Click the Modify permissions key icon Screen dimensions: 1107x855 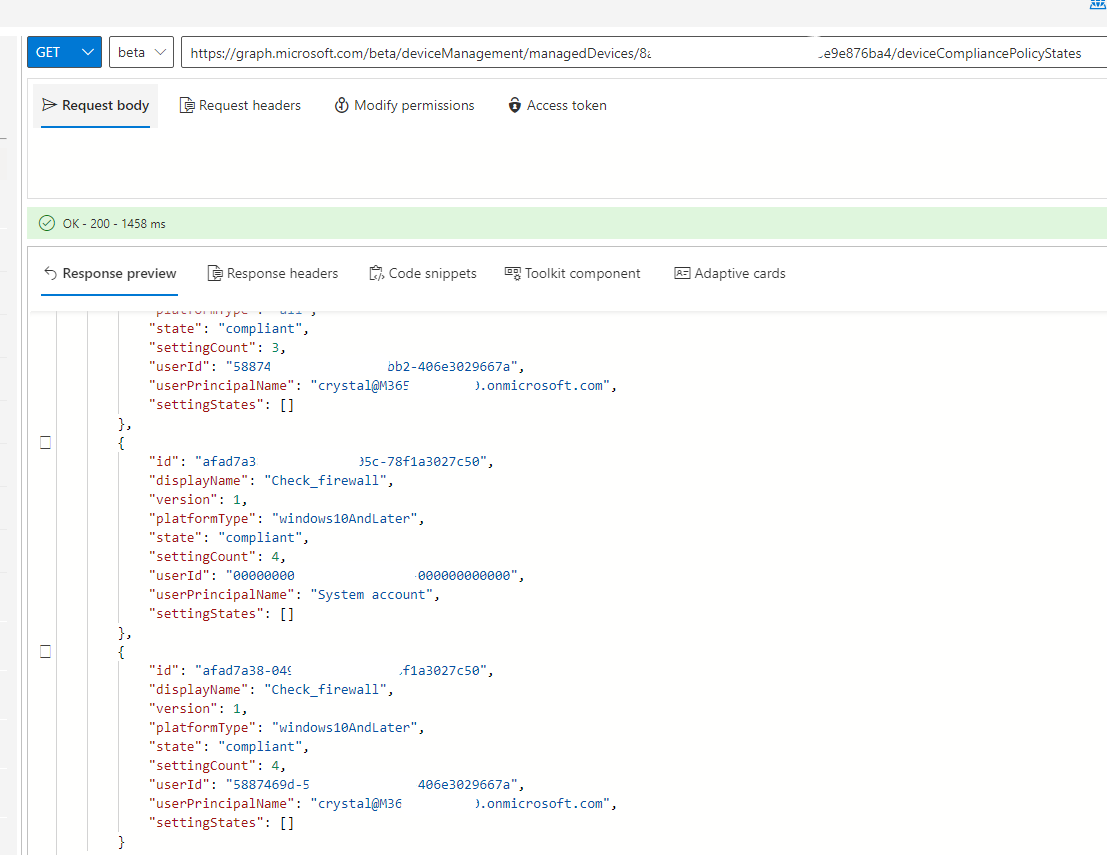[x=342, y=105]
